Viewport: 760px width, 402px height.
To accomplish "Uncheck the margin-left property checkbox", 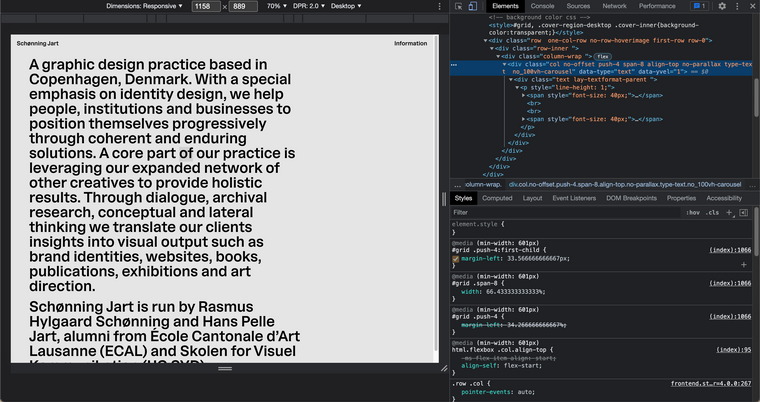I will [x=456, y=258].
